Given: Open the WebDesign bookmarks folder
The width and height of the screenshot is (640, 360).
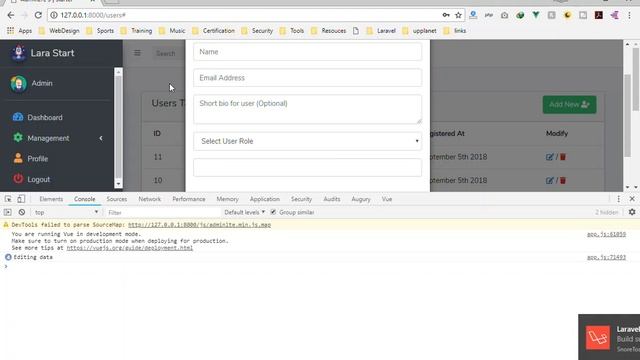Looking at the screenshot, I should coord(59,31).
